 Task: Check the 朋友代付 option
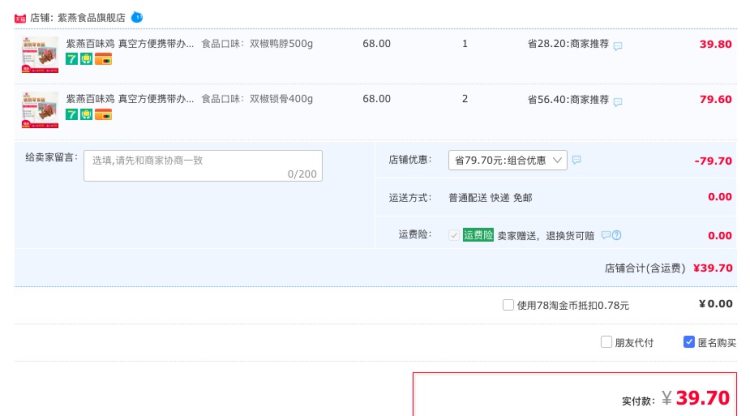606,342
